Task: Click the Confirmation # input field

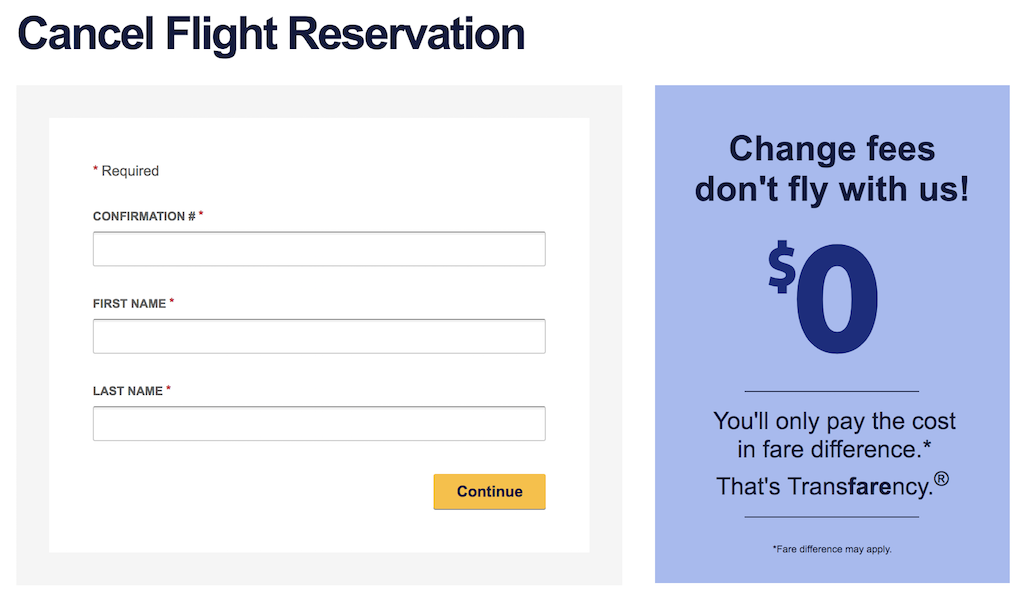Action: [319, 249]
